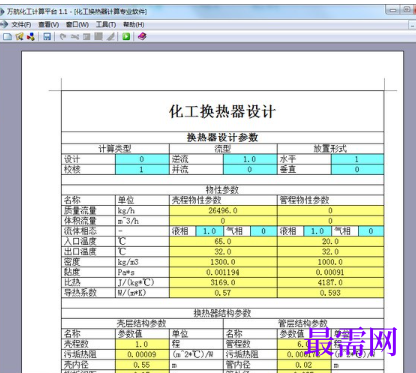Click shell 污垢热阻 cell 0.00009
416x373 pixels.
pos(142,354)
